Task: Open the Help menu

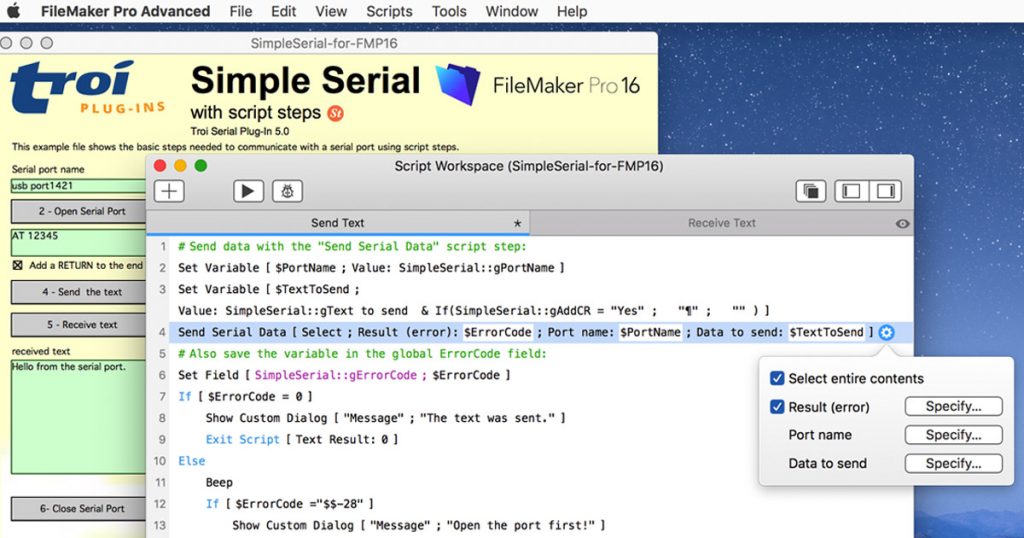Action: (572, 11)
